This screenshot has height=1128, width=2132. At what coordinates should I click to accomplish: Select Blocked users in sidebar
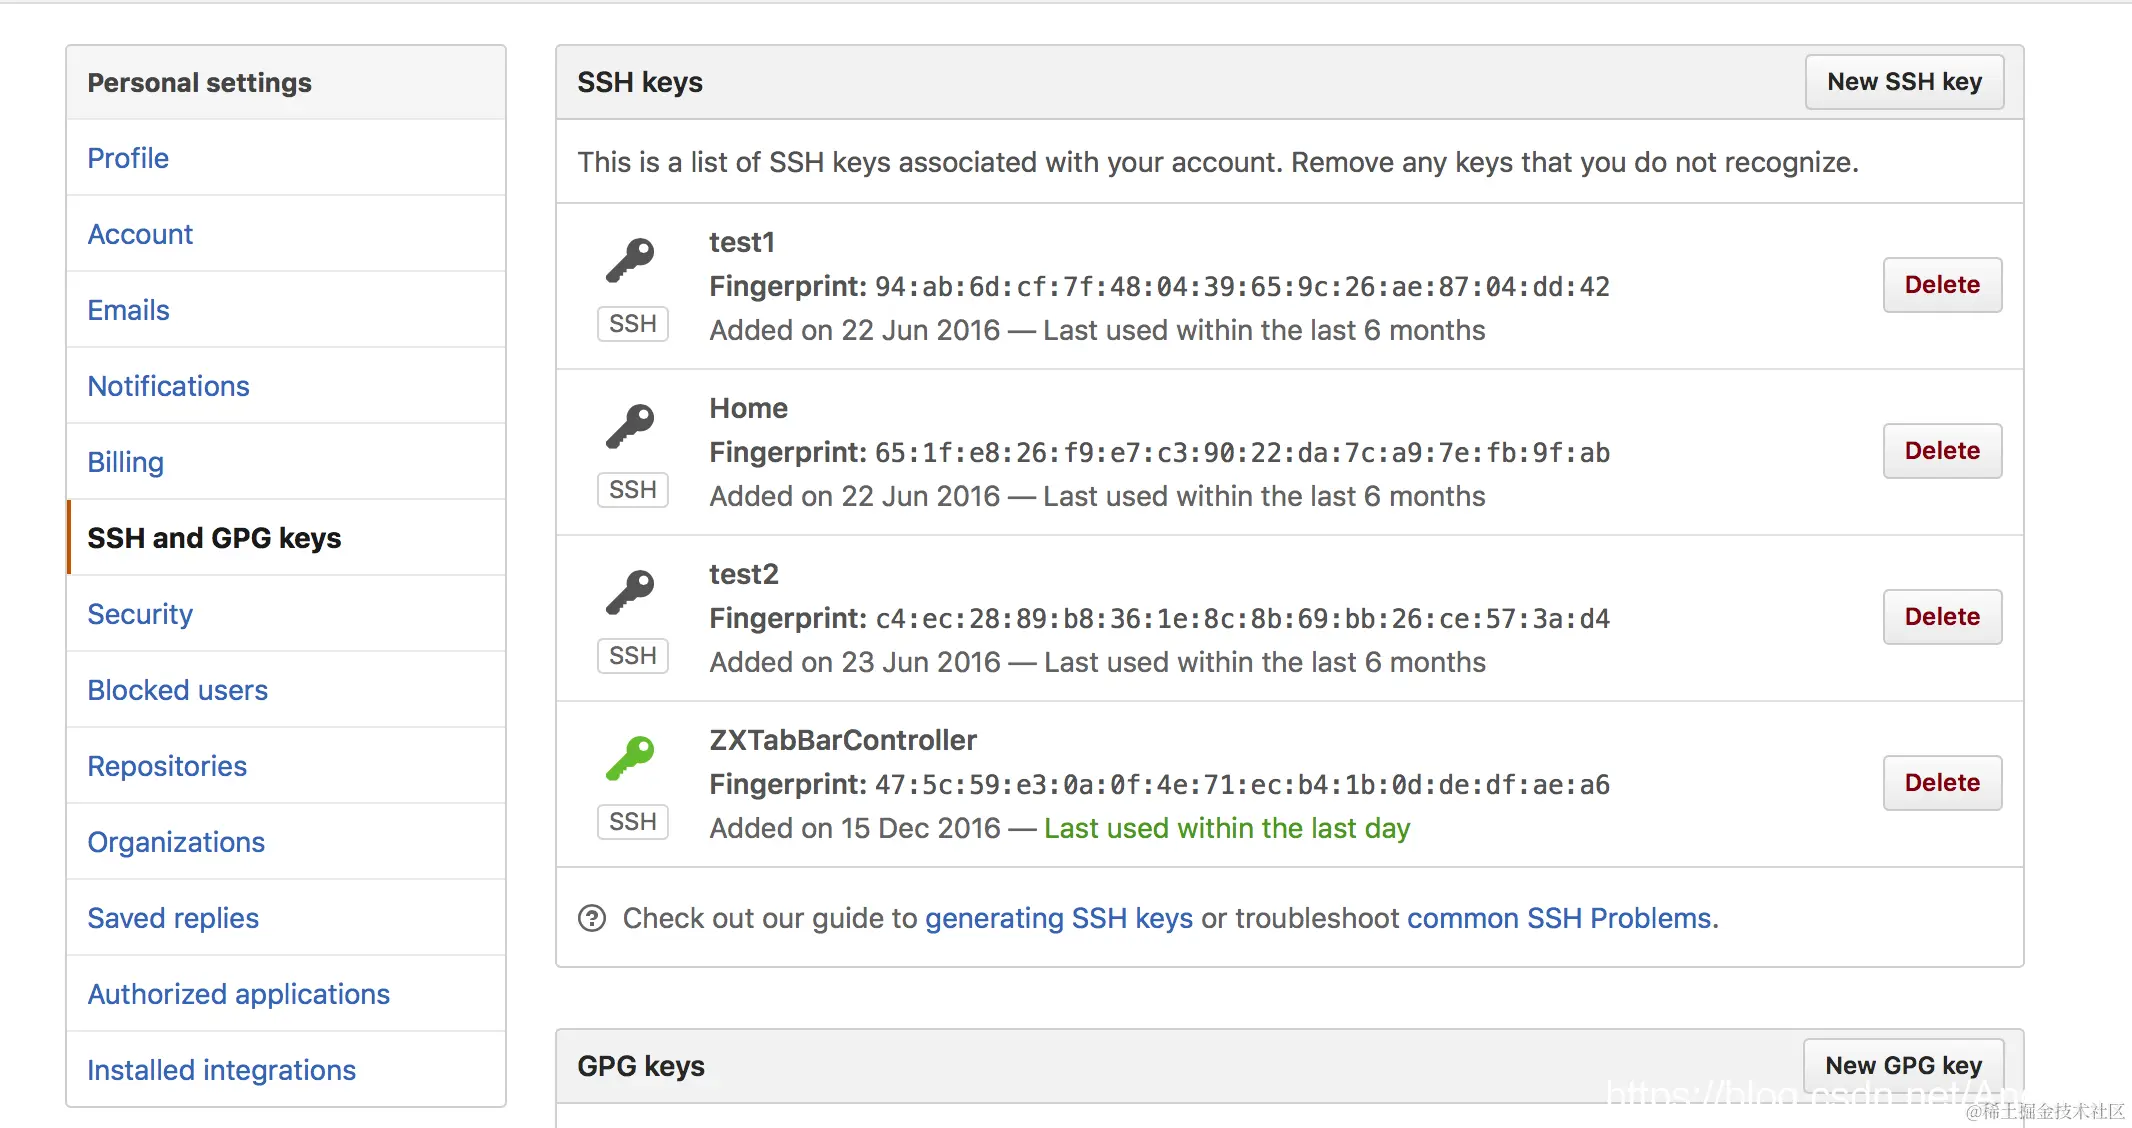point(177,690)
